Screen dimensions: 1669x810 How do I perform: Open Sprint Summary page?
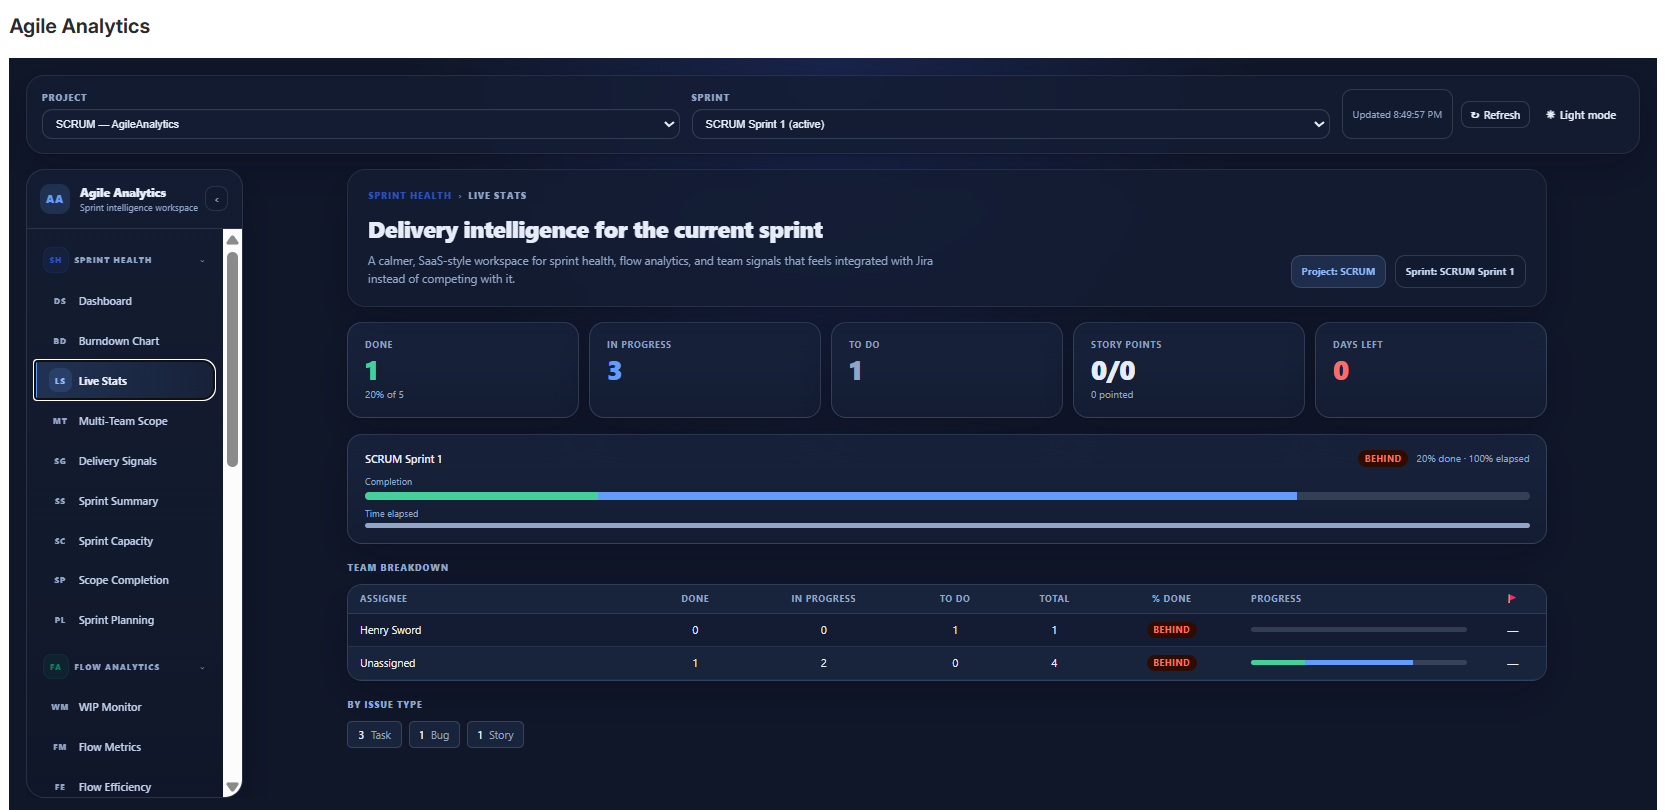tap(125, 501)
